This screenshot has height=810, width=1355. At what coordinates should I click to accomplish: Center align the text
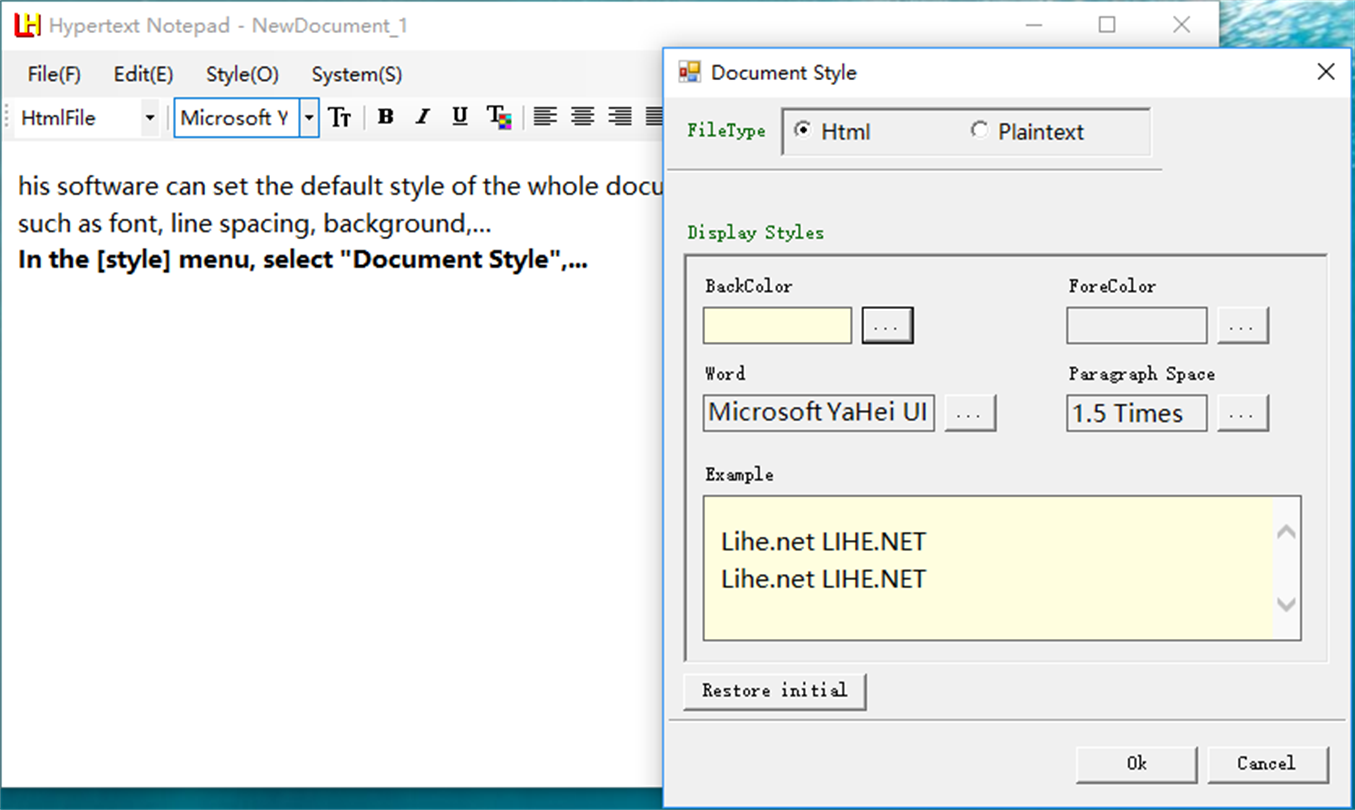582,117
